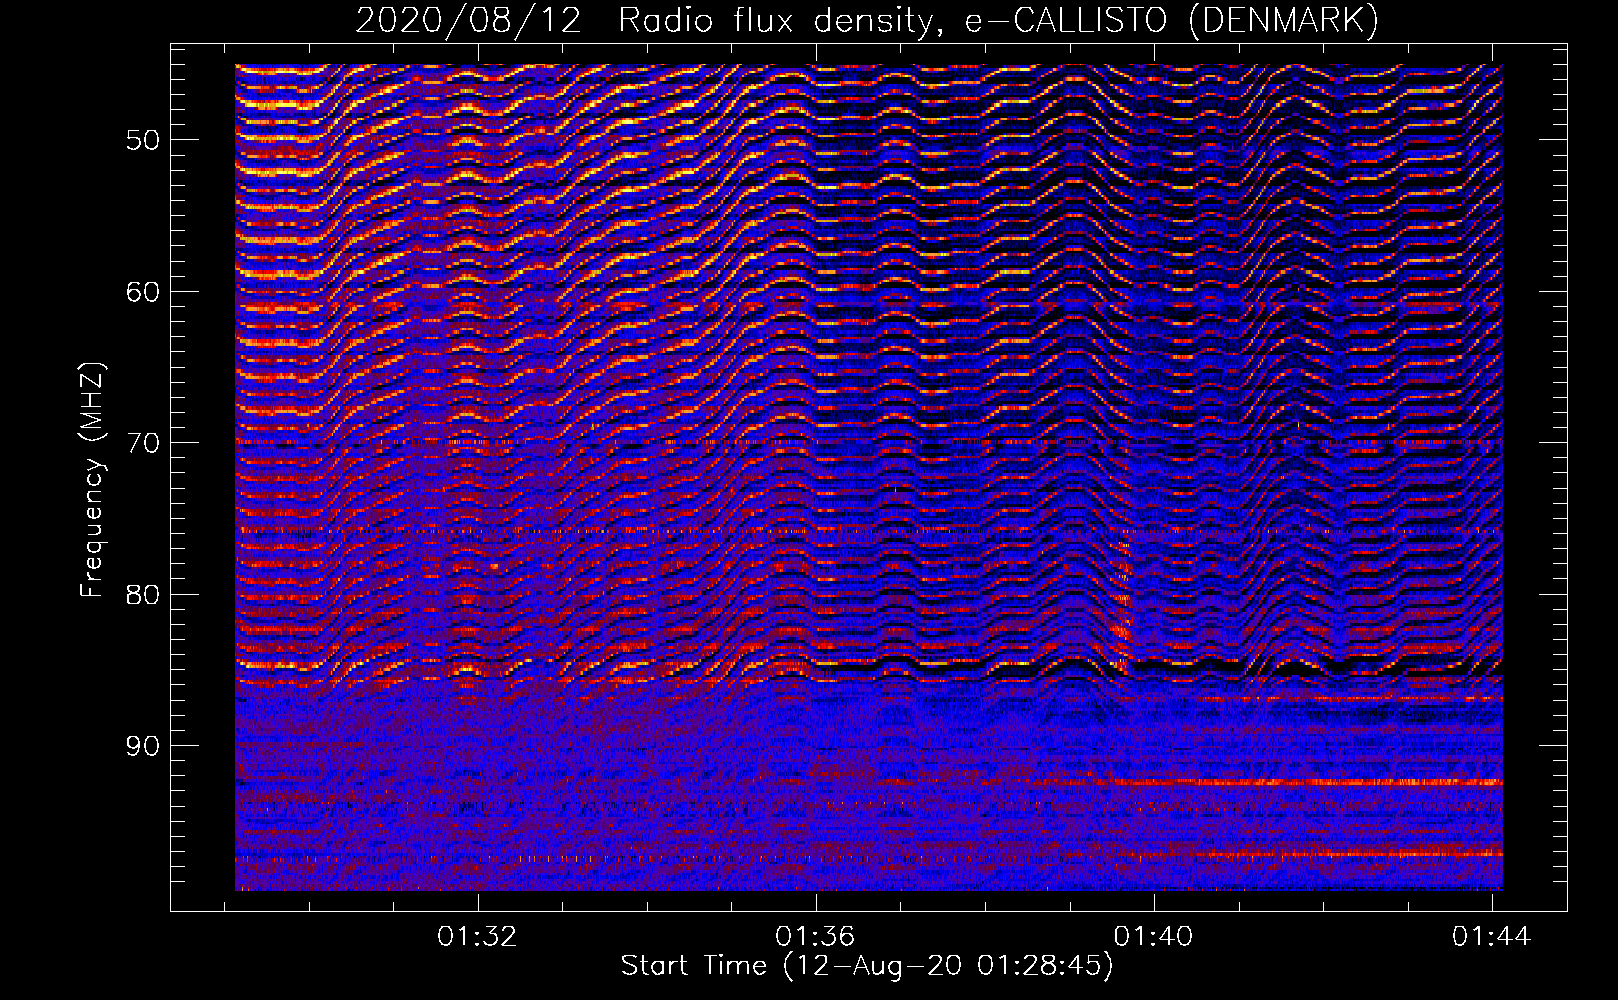Click the "Start Time (12-Aug-20 01:28:45)" axis label

[867, 966]
